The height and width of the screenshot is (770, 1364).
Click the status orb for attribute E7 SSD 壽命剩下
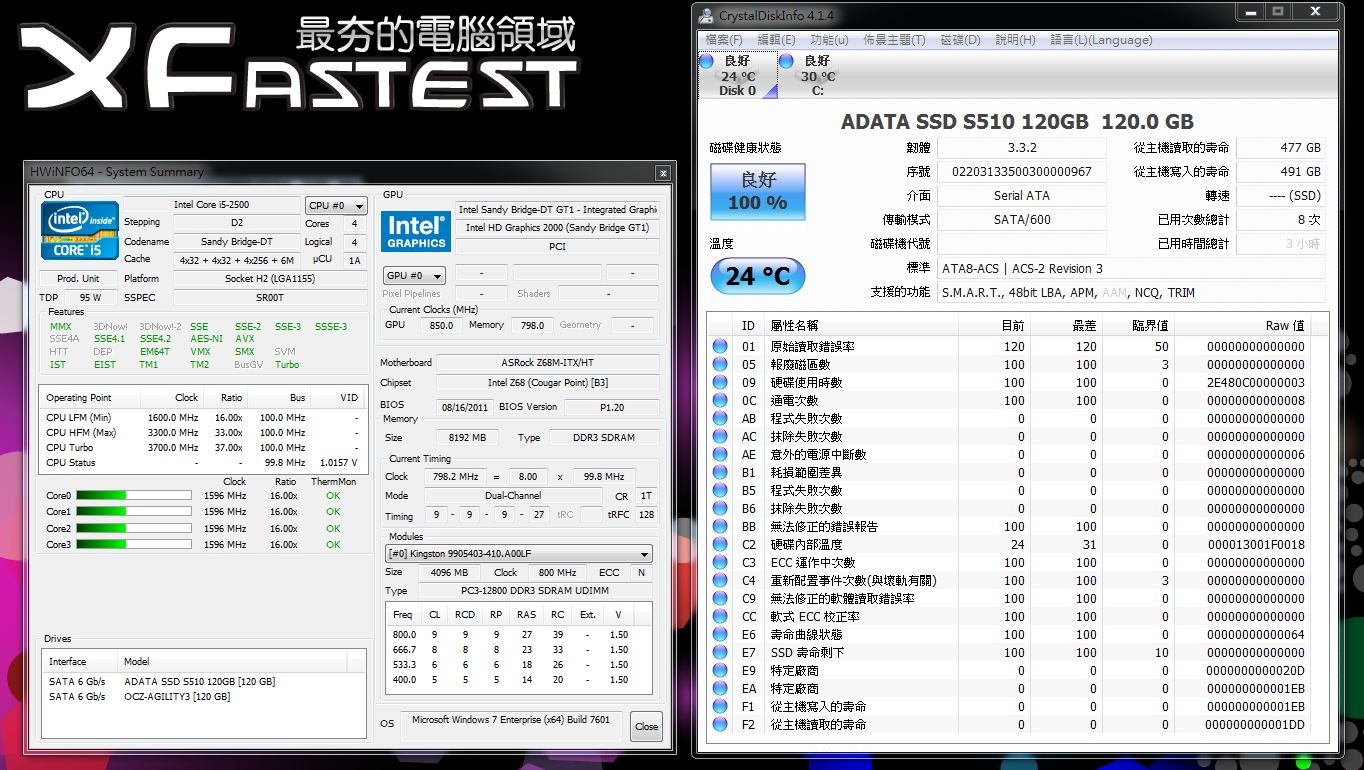coord(720,653)
